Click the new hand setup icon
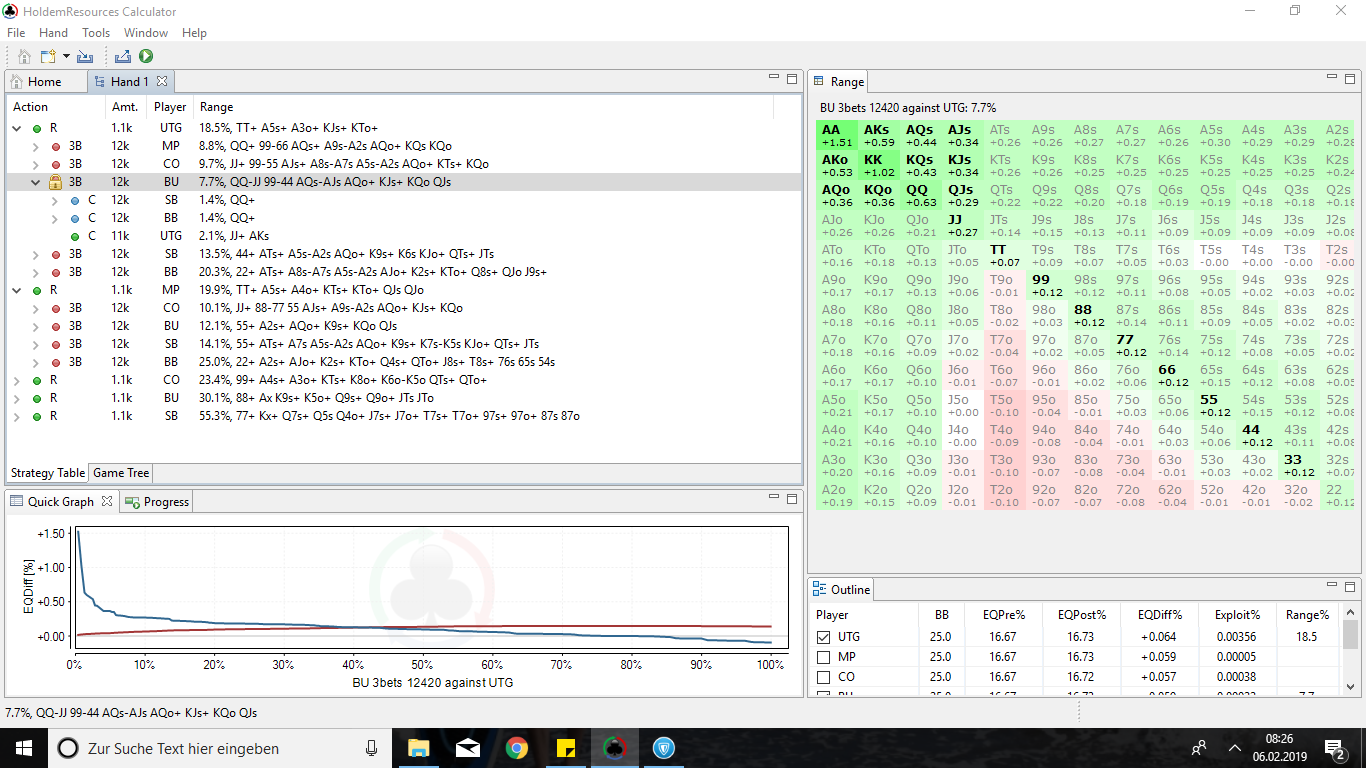Viewport: 1366px width, 768px height. click(48, 57)
